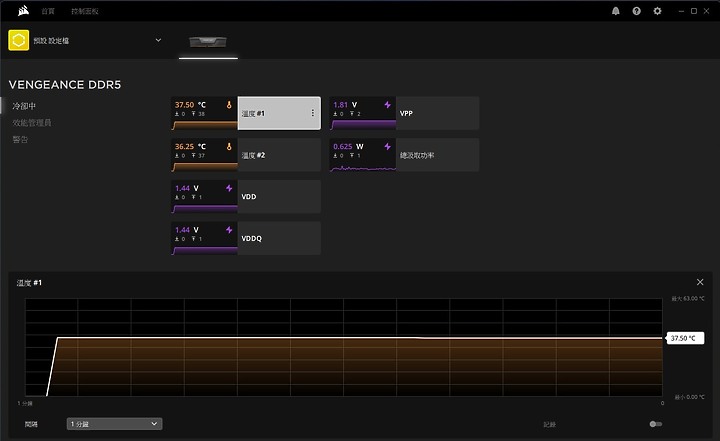Click the 0.625 W reading
The image size is (720, 441).
tap(348, 147)
